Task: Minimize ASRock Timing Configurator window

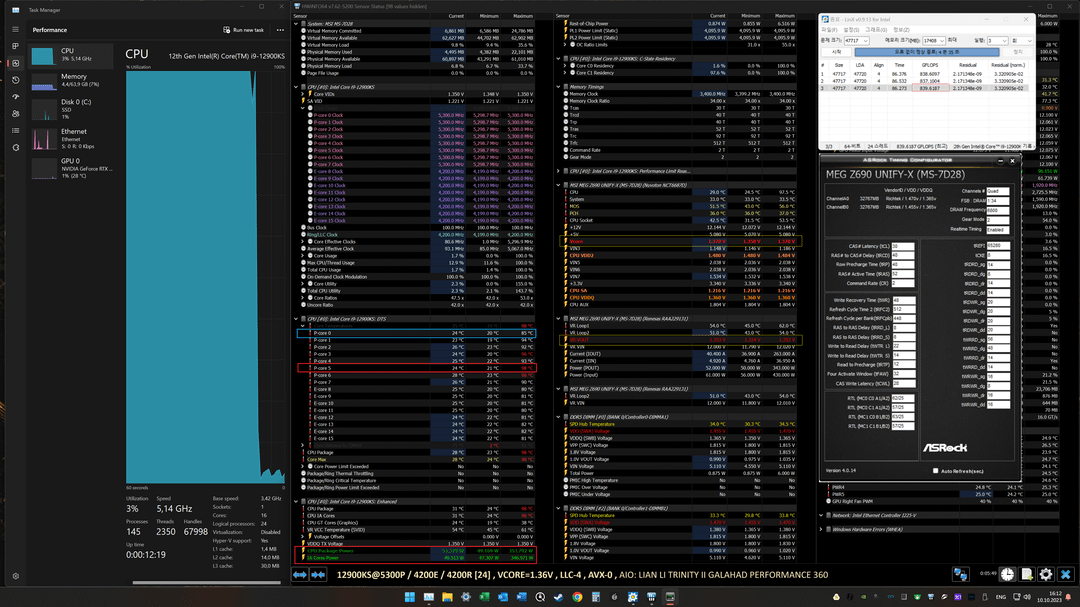Action: point(1000,161)
